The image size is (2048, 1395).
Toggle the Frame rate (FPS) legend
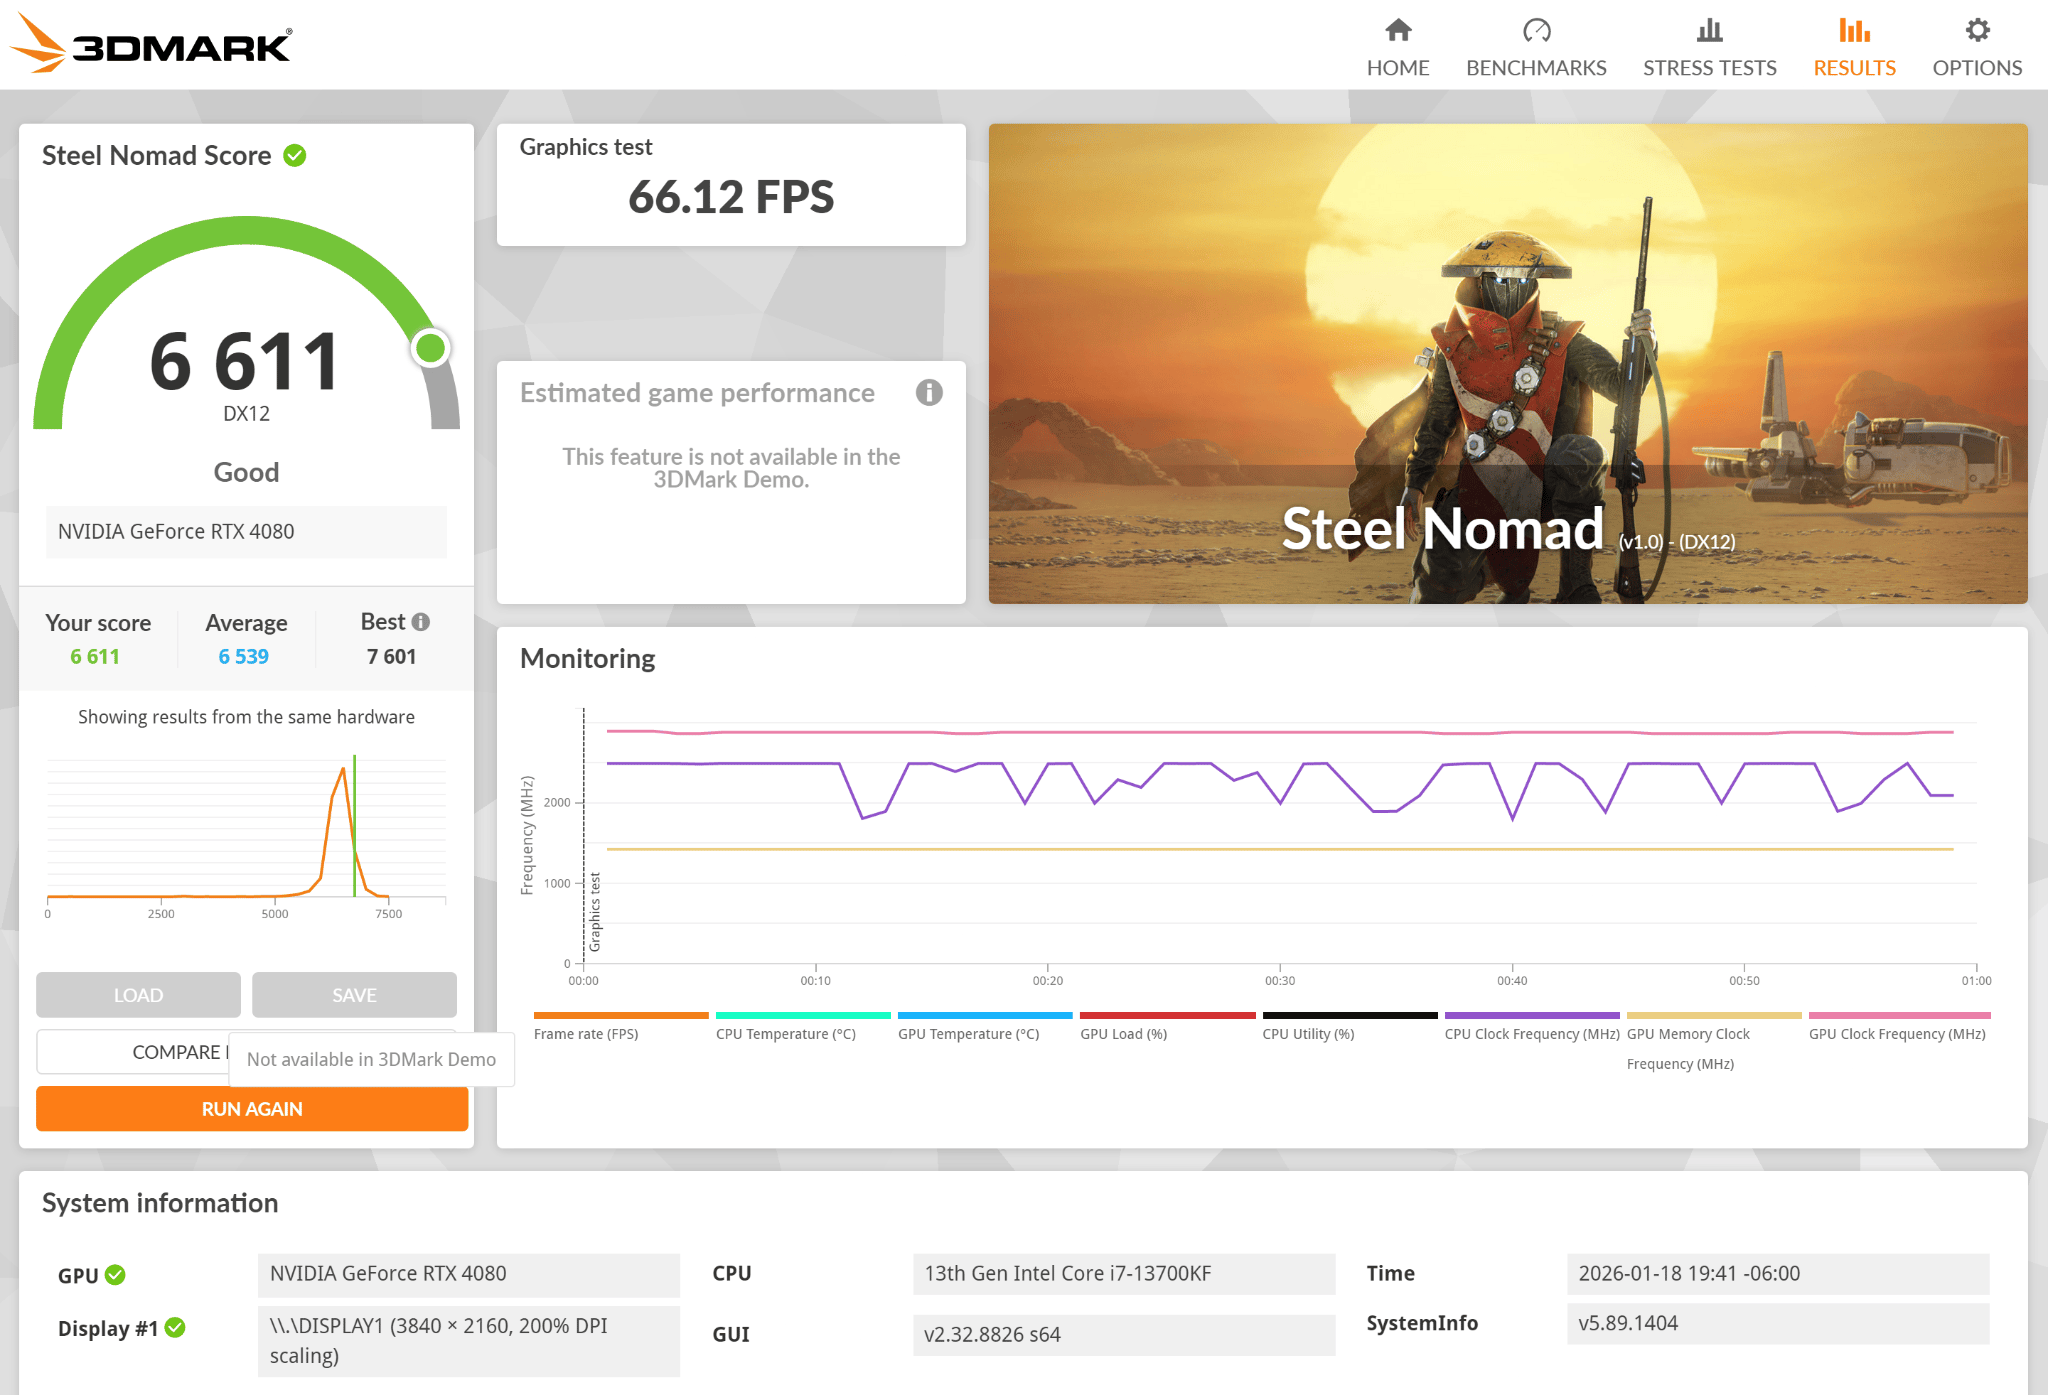[x=586, y=1034]
